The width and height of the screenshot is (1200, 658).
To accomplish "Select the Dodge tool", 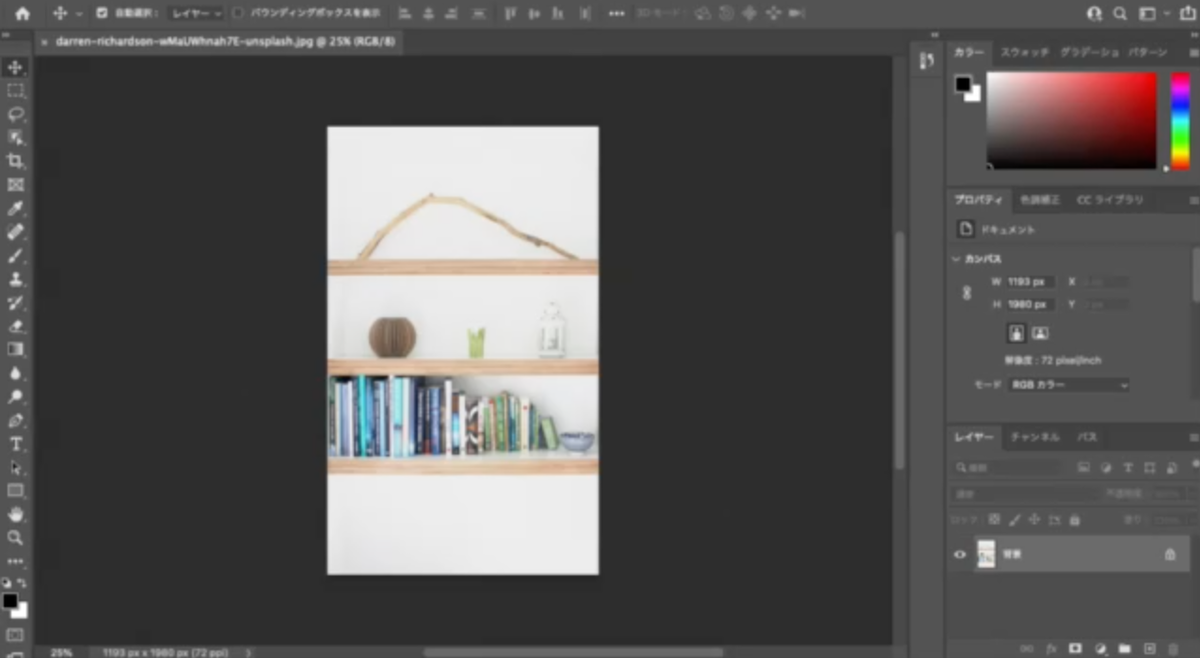I will point(15,397).
